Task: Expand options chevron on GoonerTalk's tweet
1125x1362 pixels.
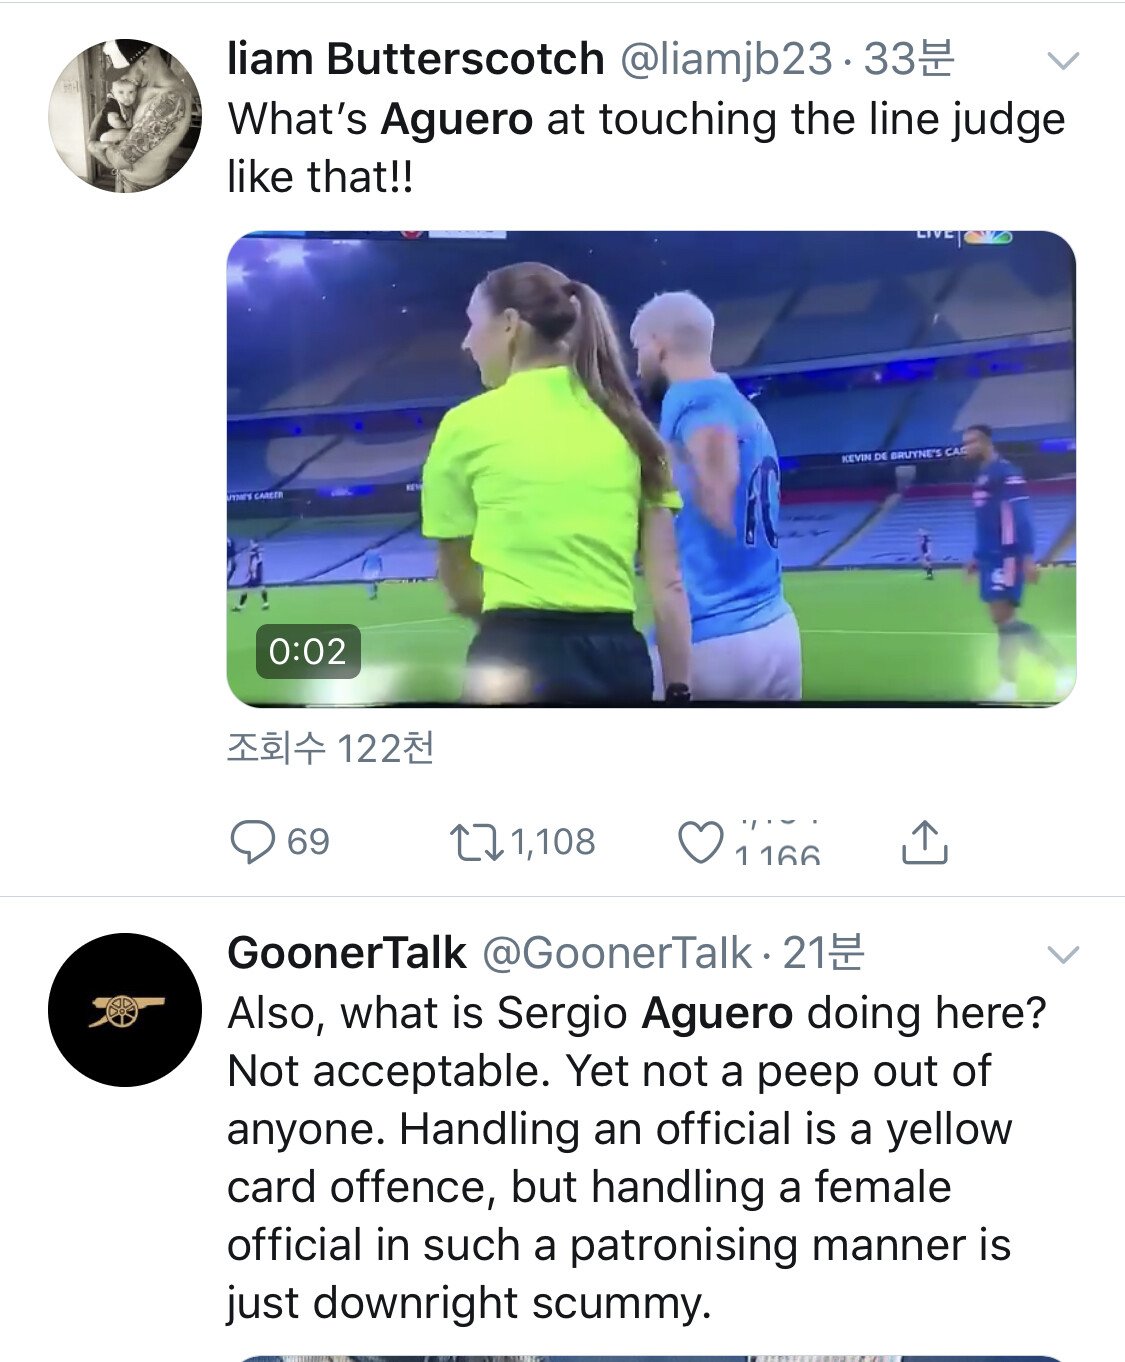Action: [1062, 955]
